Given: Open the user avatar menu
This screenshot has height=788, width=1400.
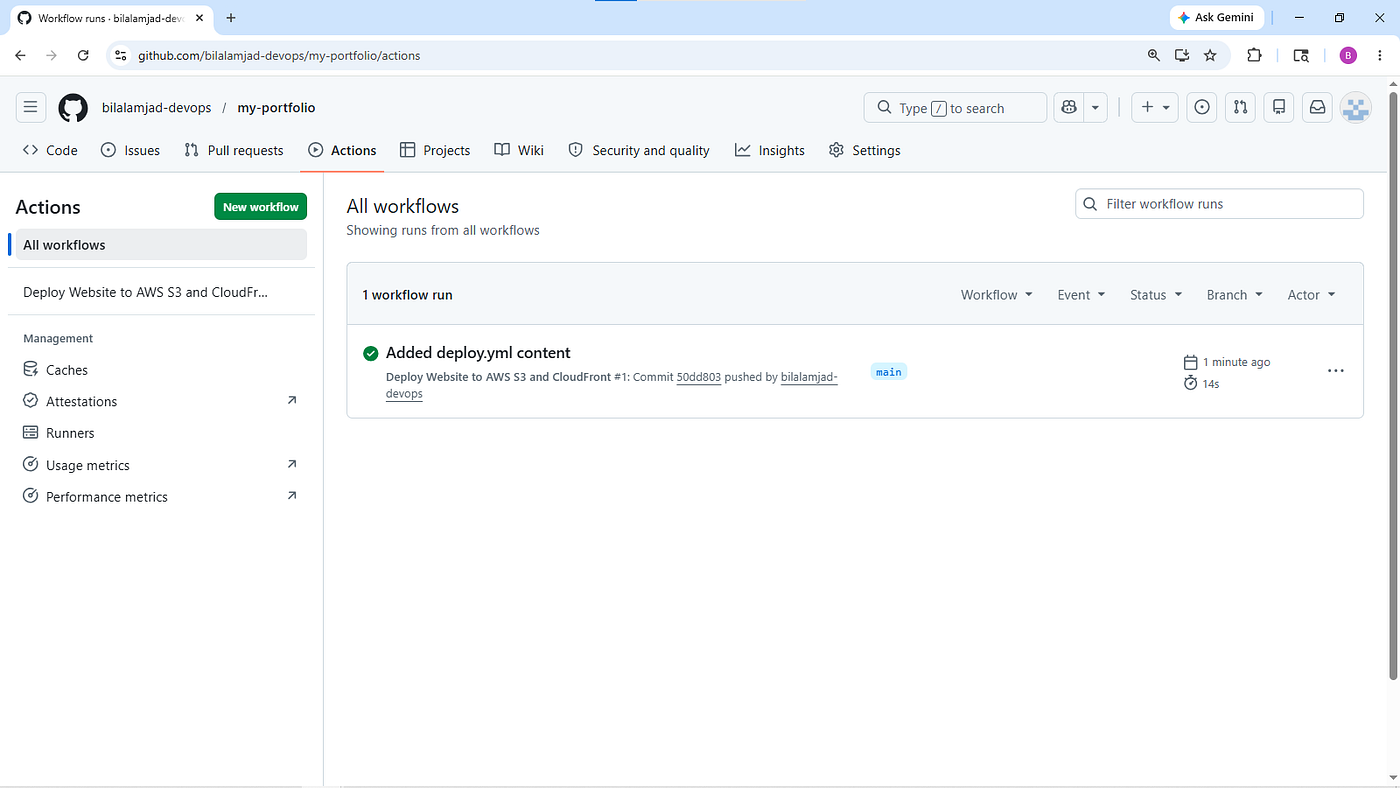Looking at the screenshot, I should [1355, 108].
